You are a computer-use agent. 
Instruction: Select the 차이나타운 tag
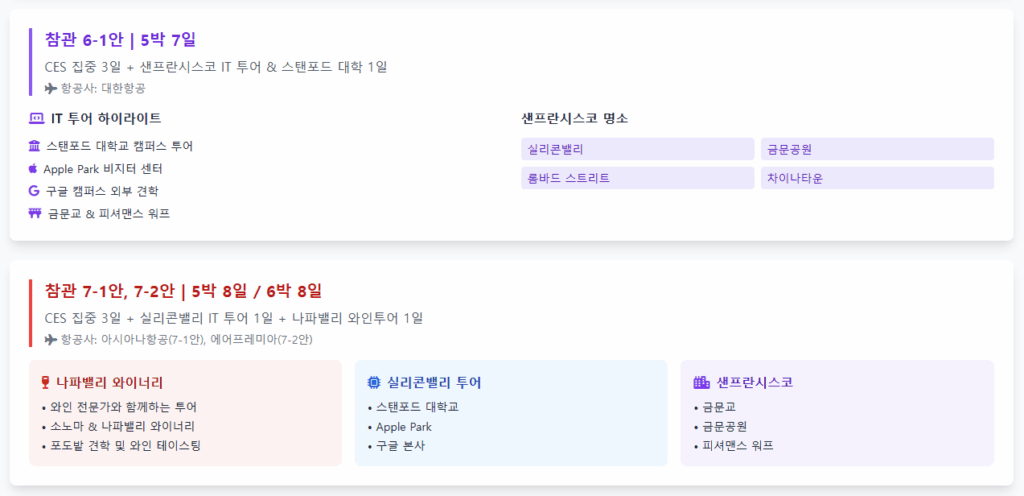coord(877,178)
